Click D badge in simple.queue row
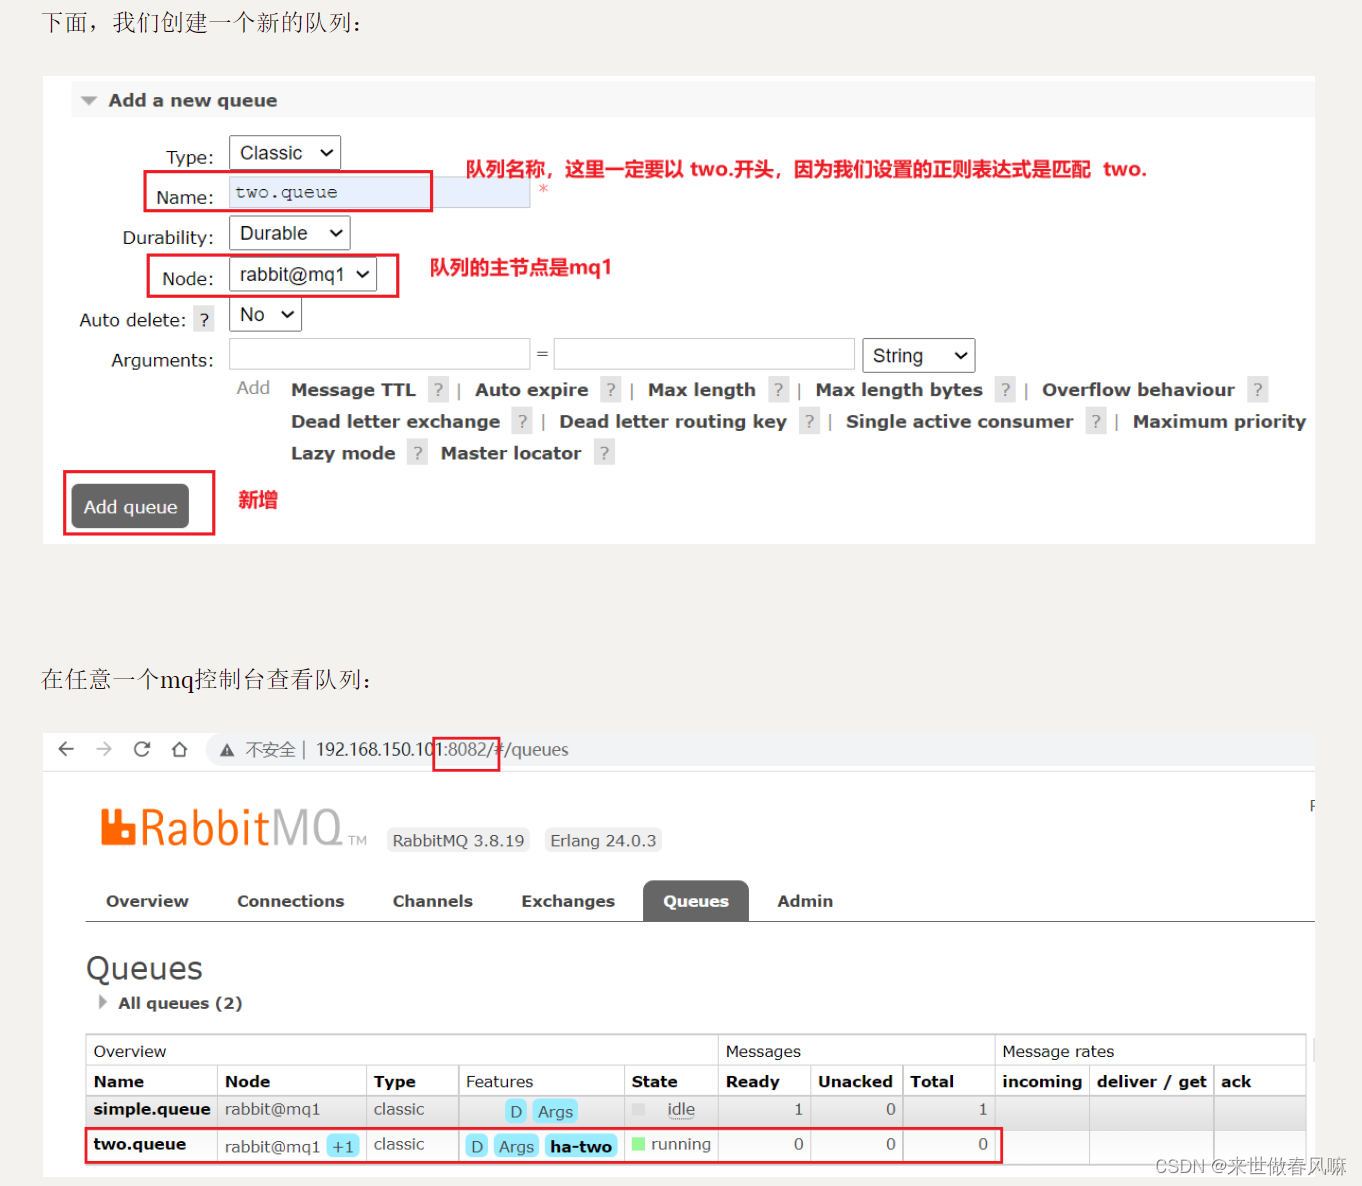Image resolution: width=1362 pixels, height=1186 pixels. coord(516,1111)
